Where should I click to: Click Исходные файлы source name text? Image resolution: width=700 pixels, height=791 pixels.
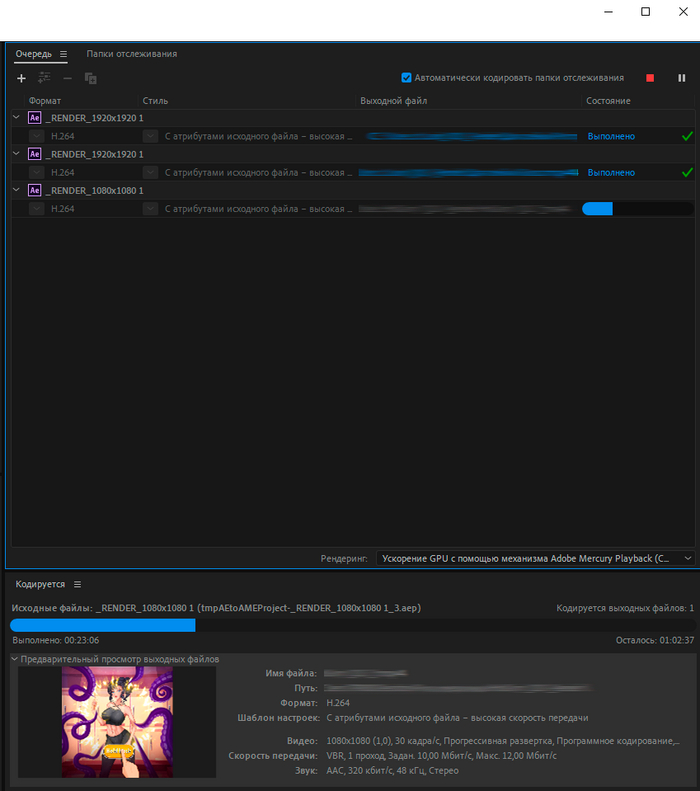click(x=216, y=608)
